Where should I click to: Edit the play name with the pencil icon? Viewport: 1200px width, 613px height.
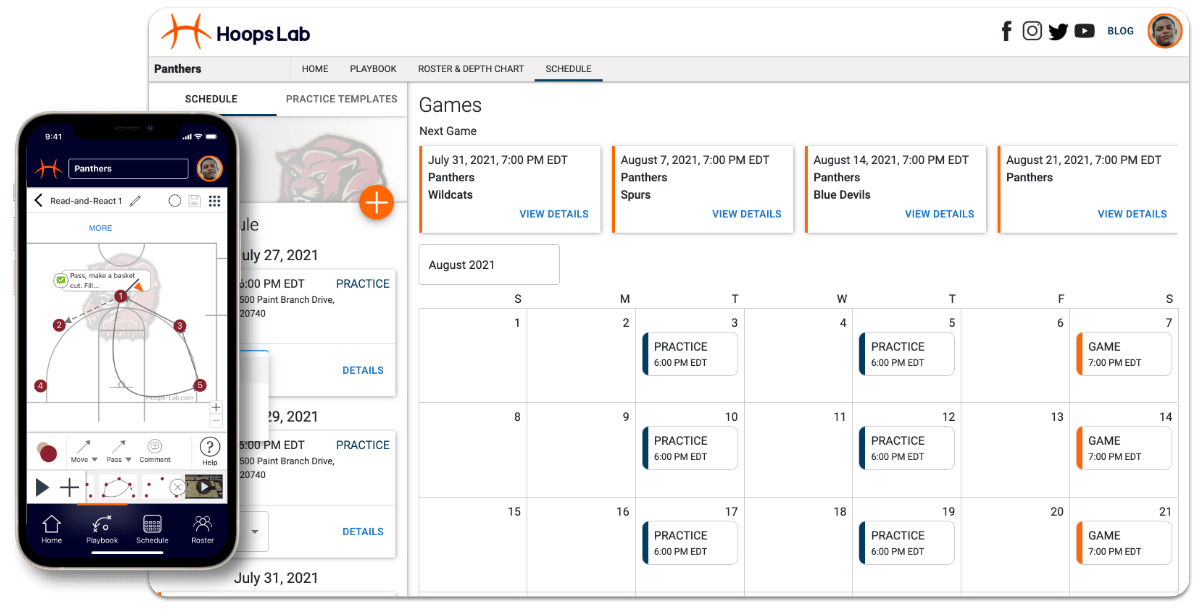(x=135, y=200)
